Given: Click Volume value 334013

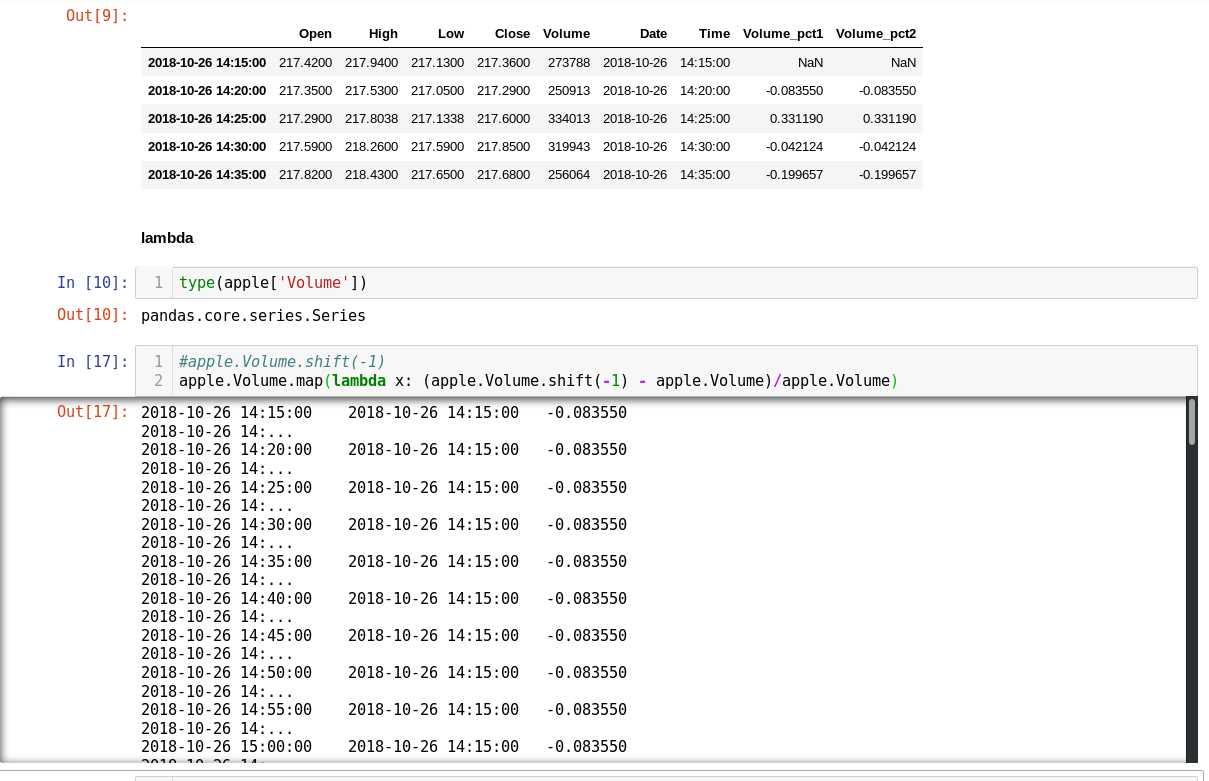Looking at the screenshot, I should [569, 118].
